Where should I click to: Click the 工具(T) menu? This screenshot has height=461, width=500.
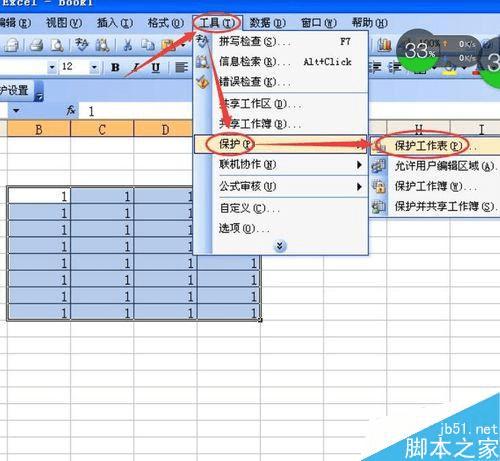pos(217,23)
